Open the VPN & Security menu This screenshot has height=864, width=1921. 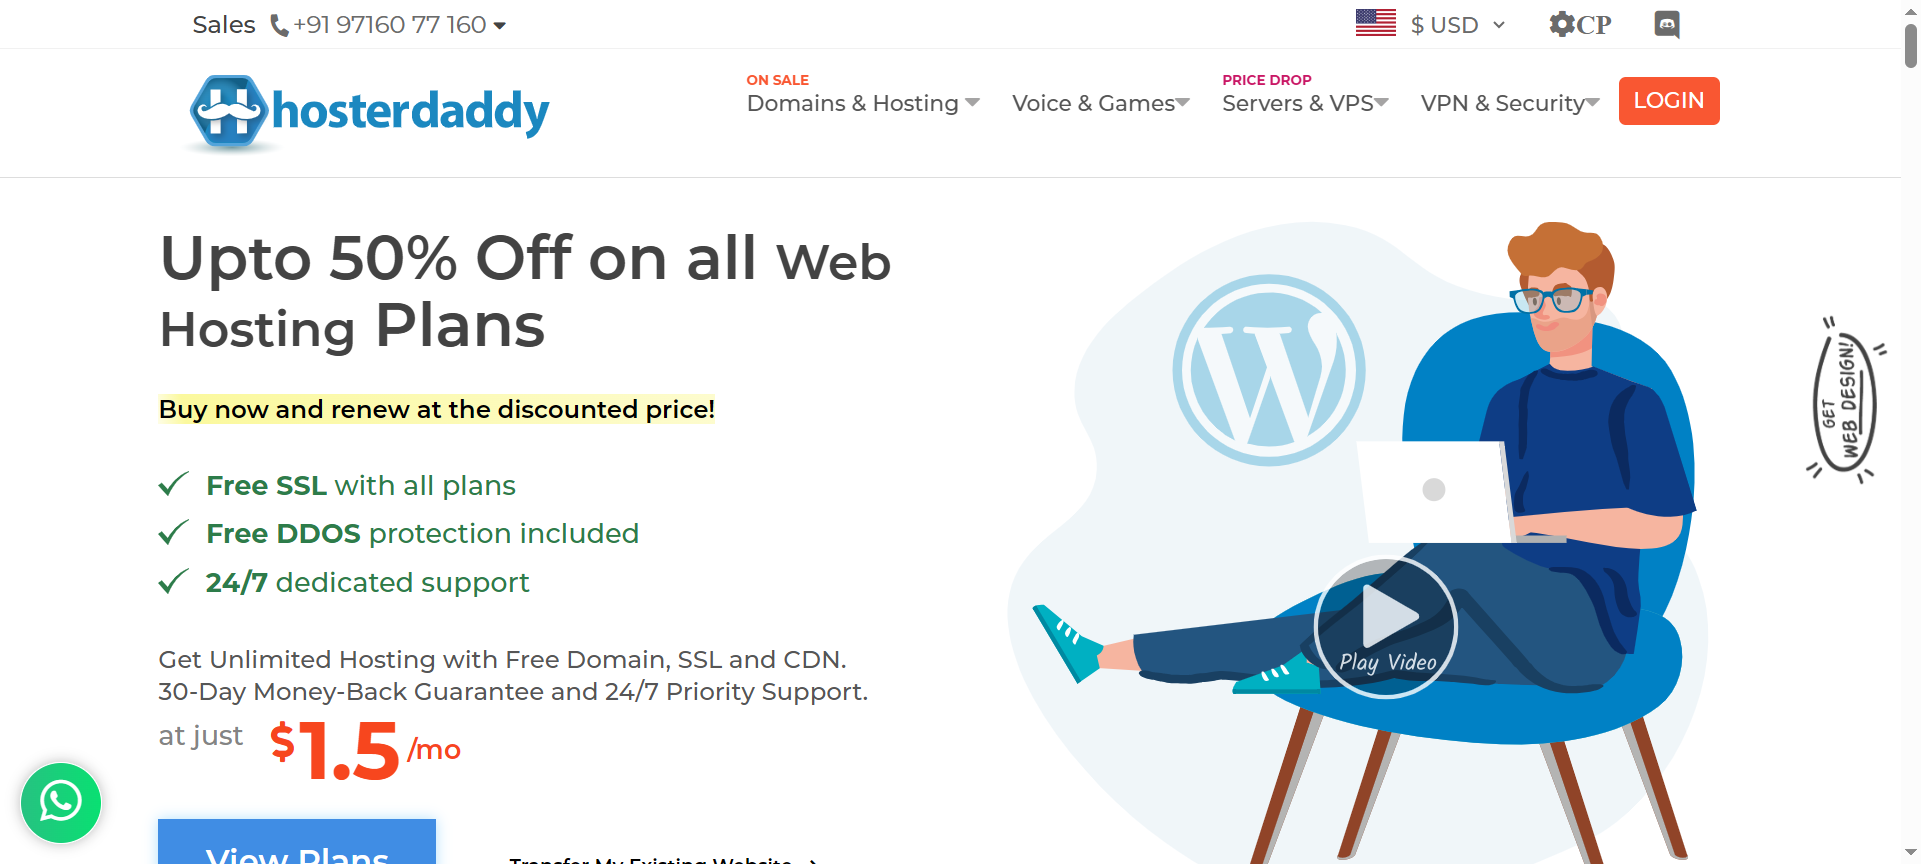[1510, 103]
